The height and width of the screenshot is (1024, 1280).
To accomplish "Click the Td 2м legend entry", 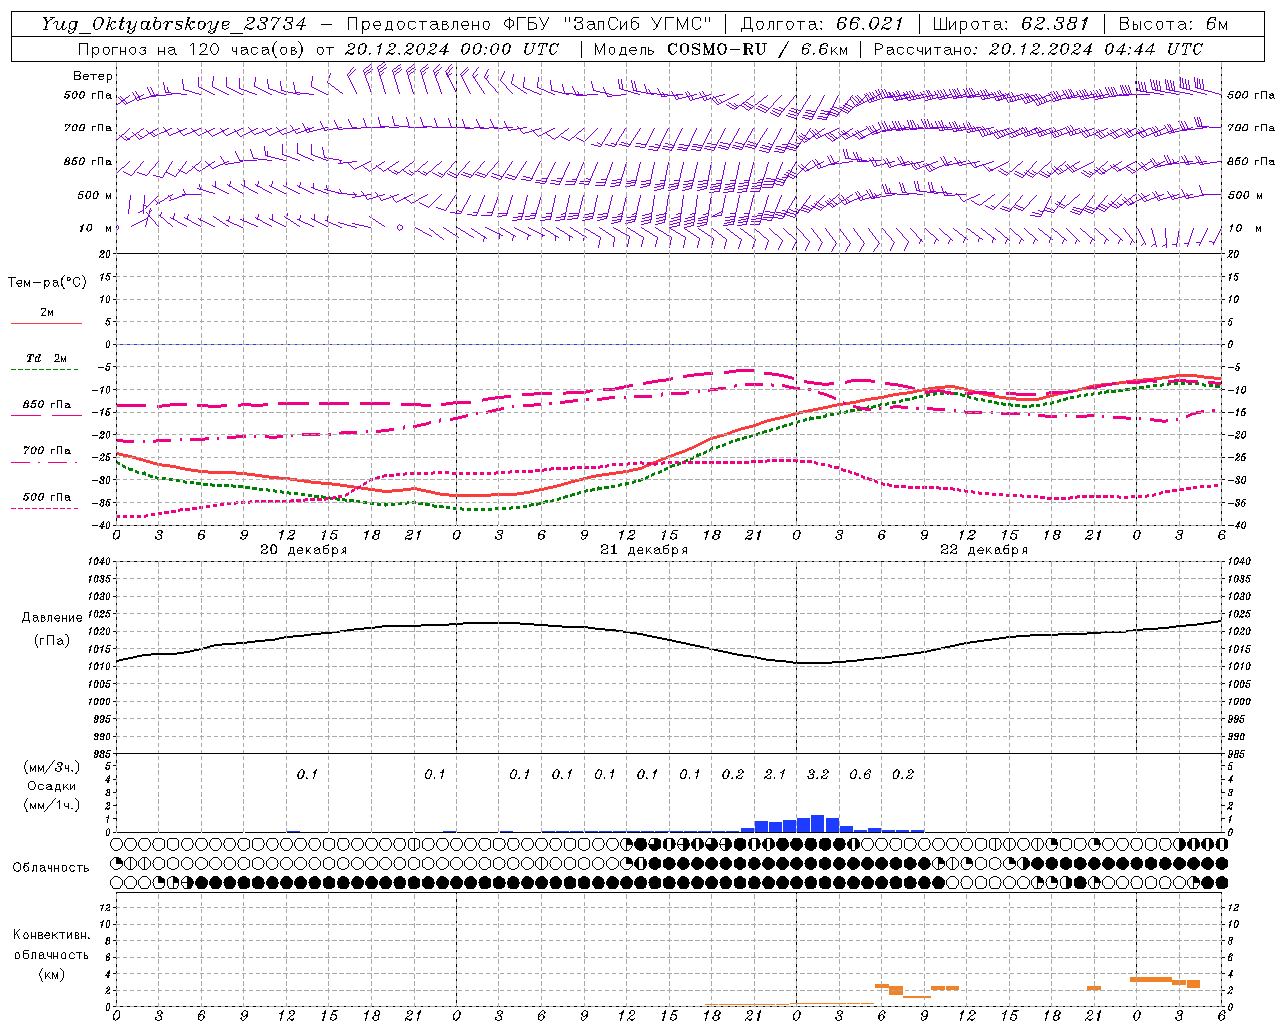I will point(47,358).
